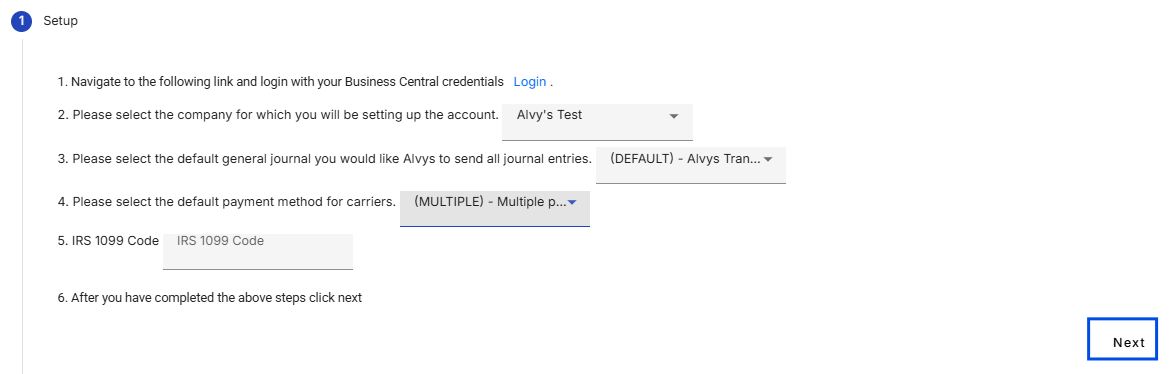1170x374 pixels.
Task: Open the Business Central Login link
Action: click(530, 81)
